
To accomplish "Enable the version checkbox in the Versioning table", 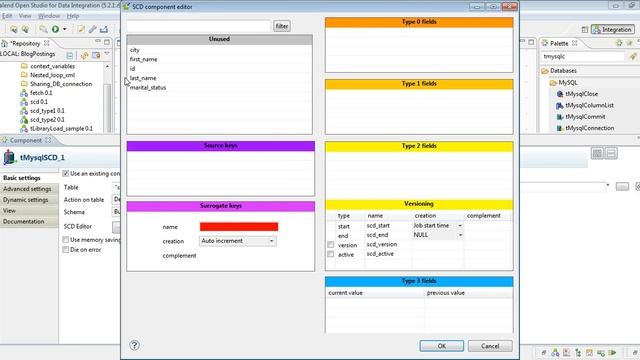I will click(x=331, y=244).
